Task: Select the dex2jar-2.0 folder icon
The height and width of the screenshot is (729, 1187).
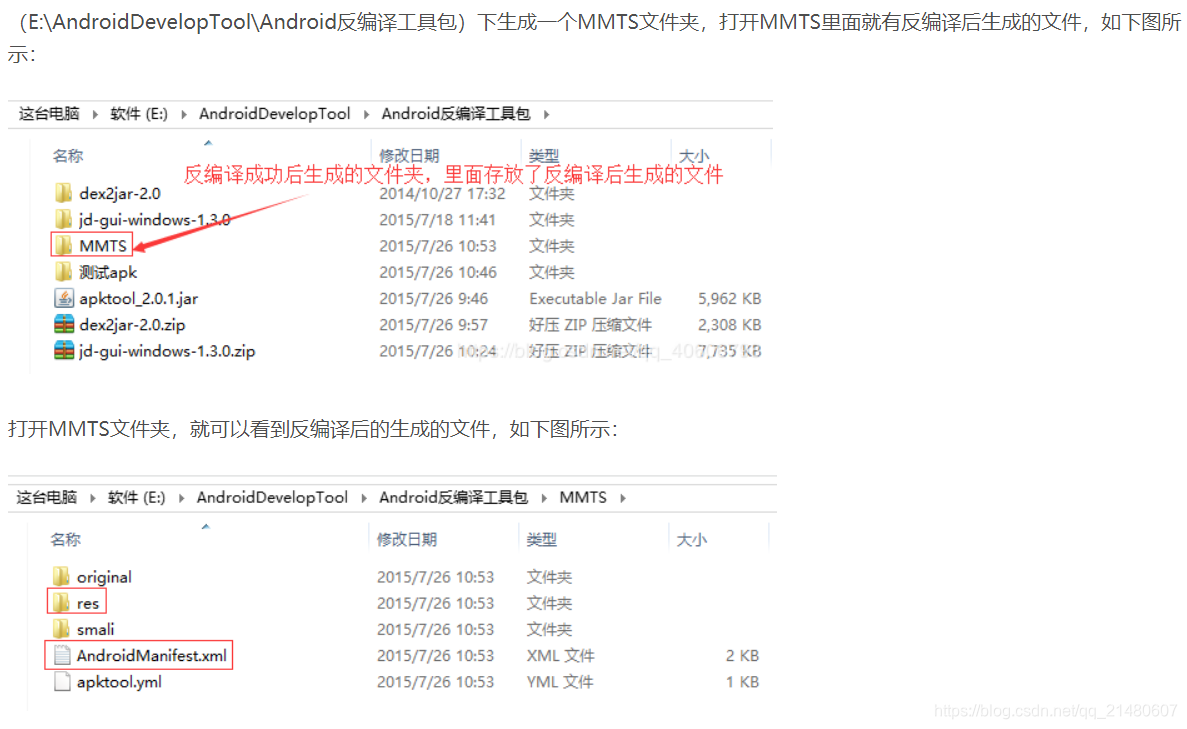Action: (64, 193)
